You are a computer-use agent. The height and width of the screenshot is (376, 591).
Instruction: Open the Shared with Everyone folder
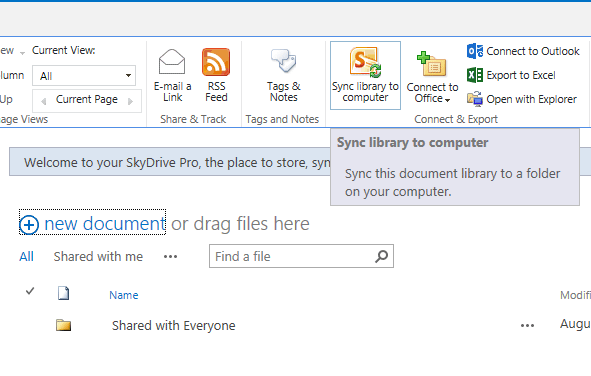click(173, 326)
